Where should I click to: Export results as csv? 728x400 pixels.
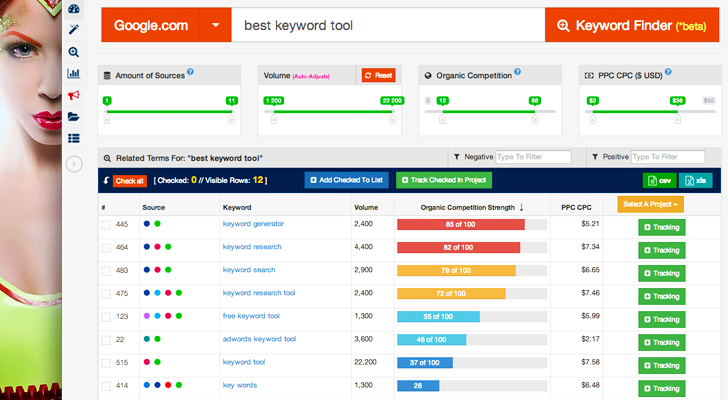(660, 181)
